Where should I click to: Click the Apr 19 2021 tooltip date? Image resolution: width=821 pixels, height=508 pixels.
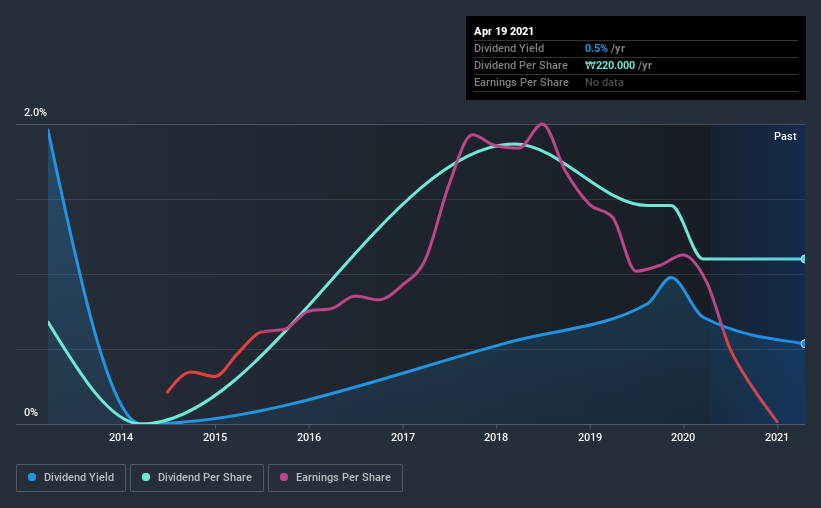pyautogui.click(x=504, y=31)
